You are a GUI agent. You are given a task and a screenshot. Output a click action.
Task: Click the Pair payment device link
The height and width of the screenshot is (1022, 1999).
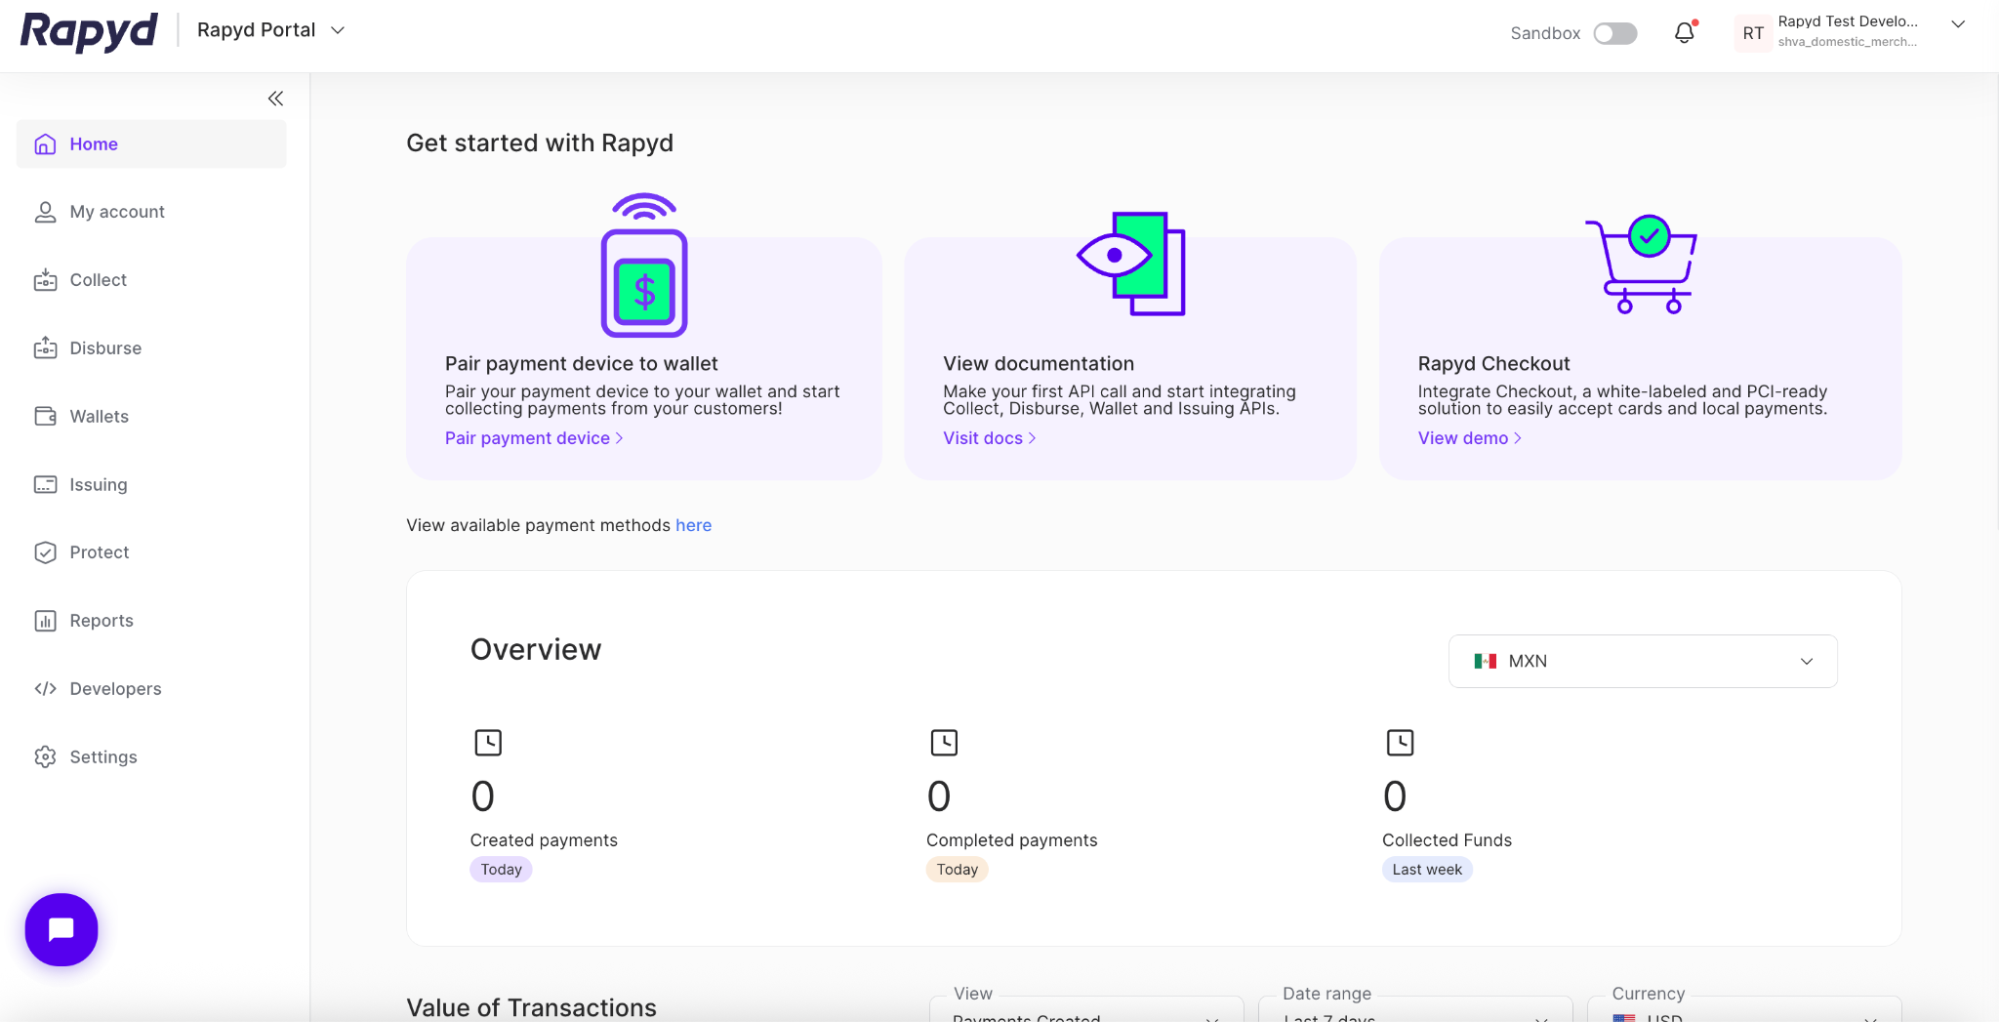click(x=527, y=437)
